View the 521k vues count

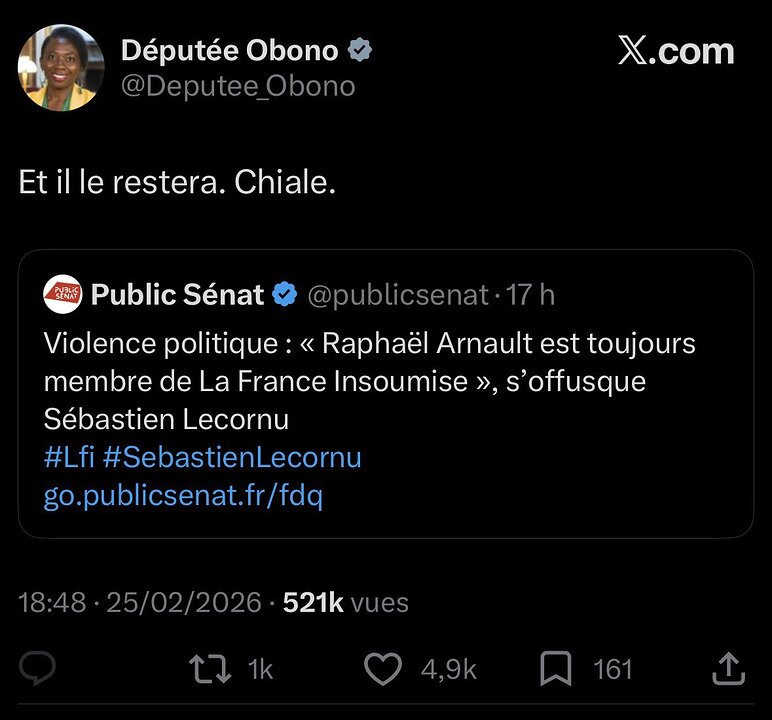pyautogui.click(x=346, y=602)
